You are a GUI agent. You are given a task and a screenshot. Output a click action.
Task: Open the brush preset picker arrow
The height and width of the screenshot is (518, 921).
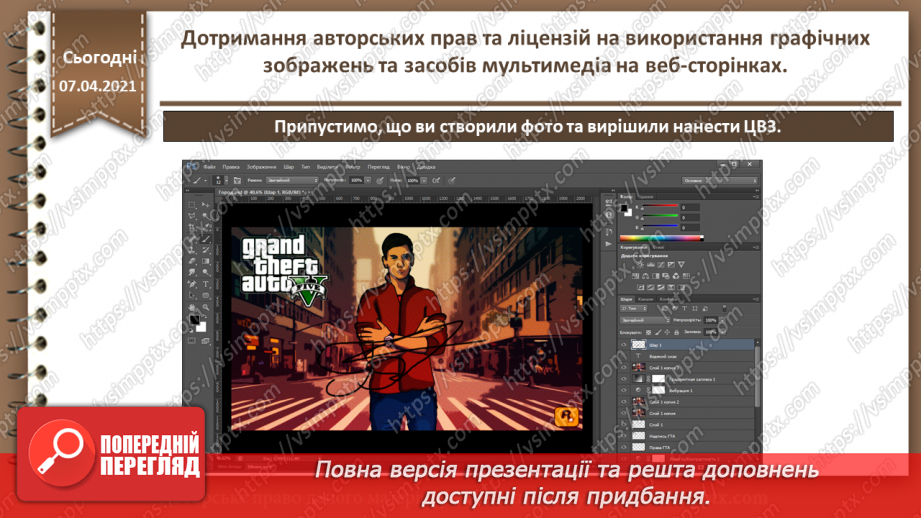click(x=227, y=180)
